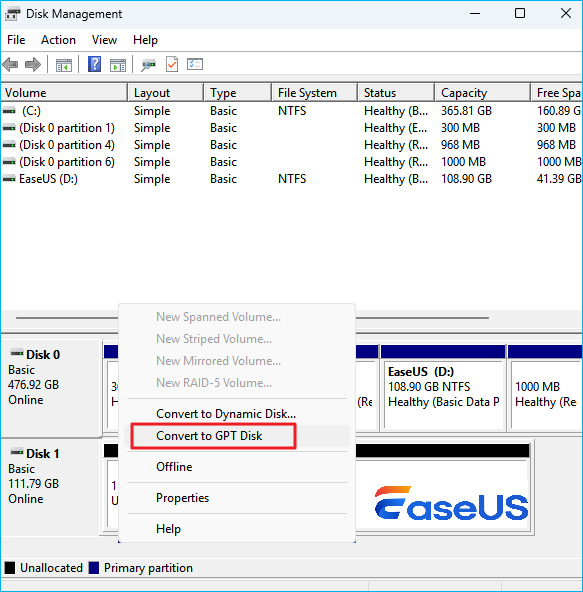Viewport: 583px width, 592px height.
Task: Open the File menu
Action: click(x=16, y=40)
